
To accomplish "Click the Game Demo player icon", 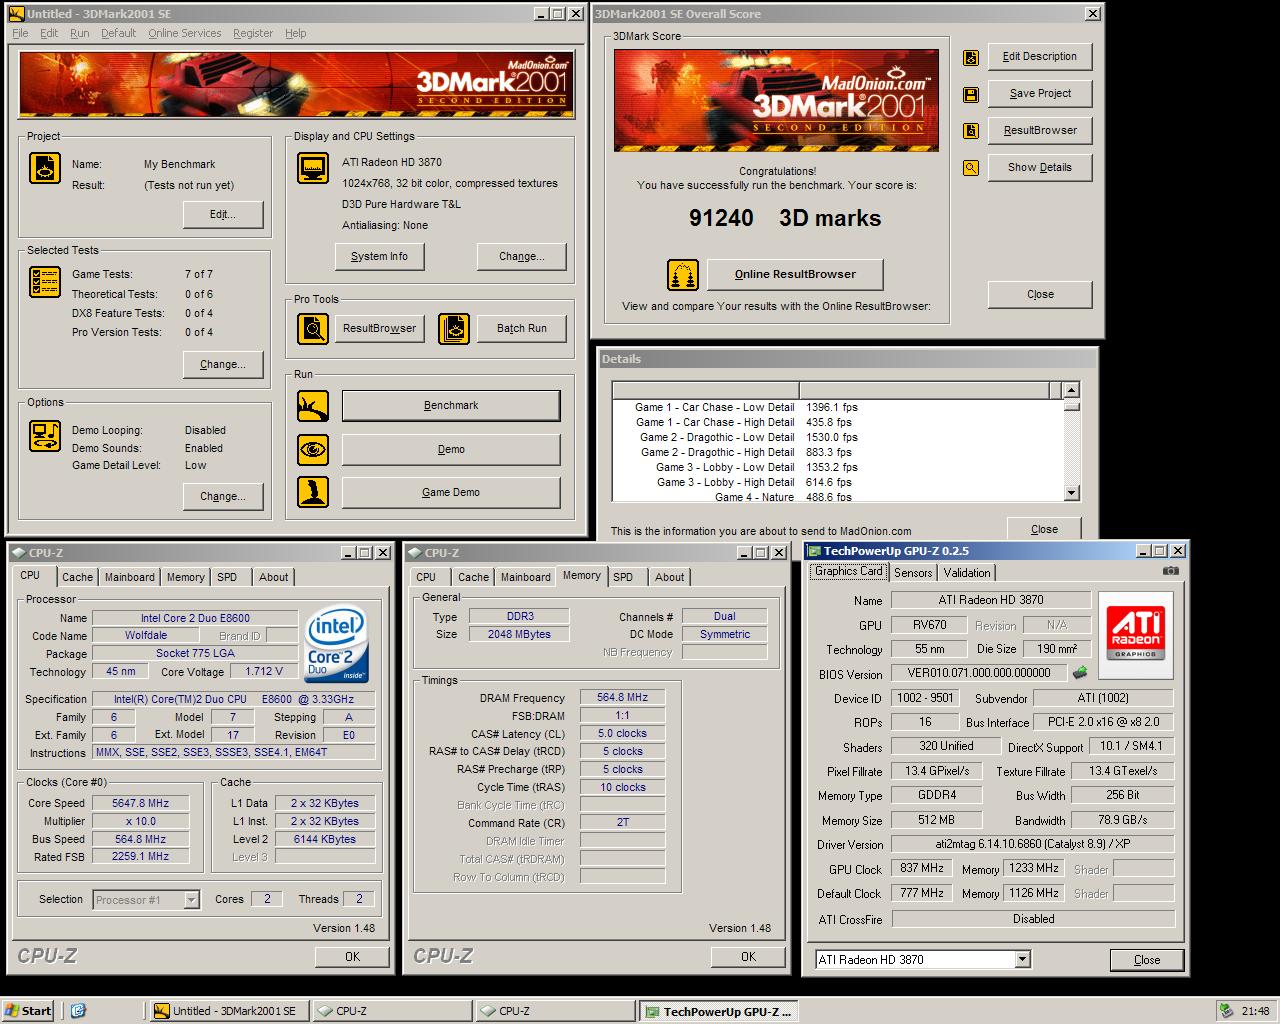I will (313, 492).
